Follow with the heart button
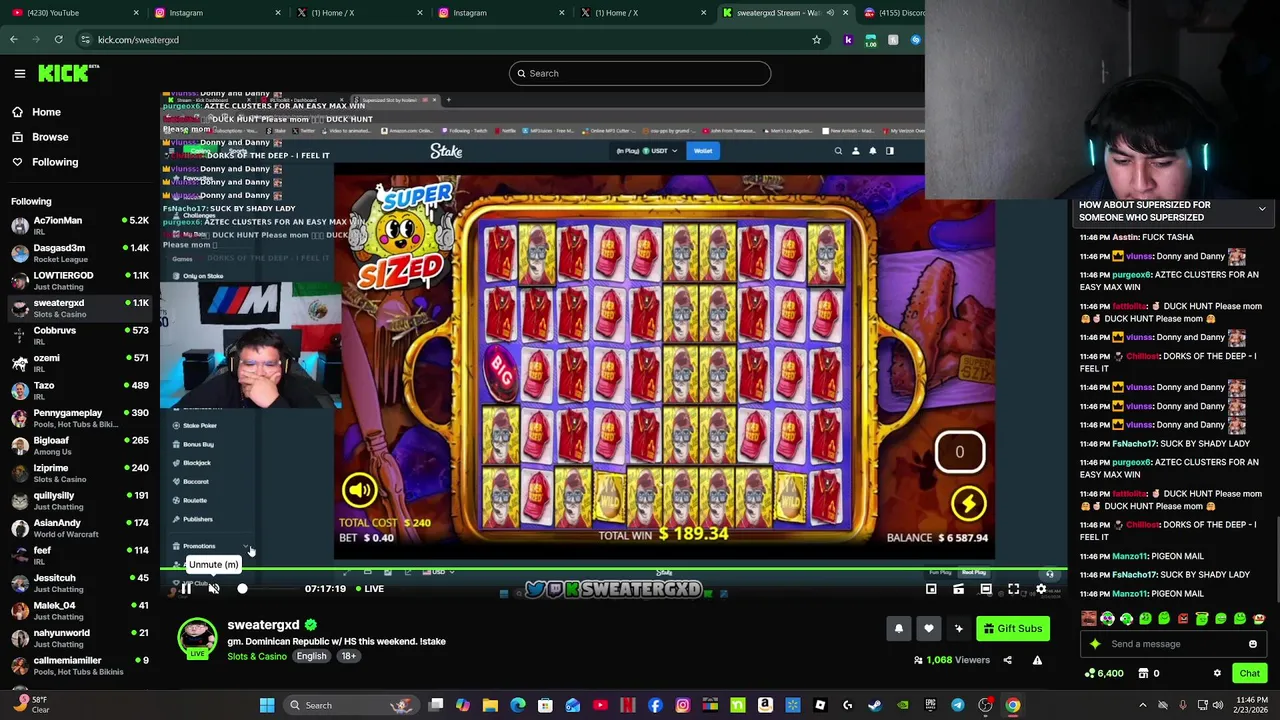The image size is (1280, 720). pyautogui.click(x=929, y=629)
